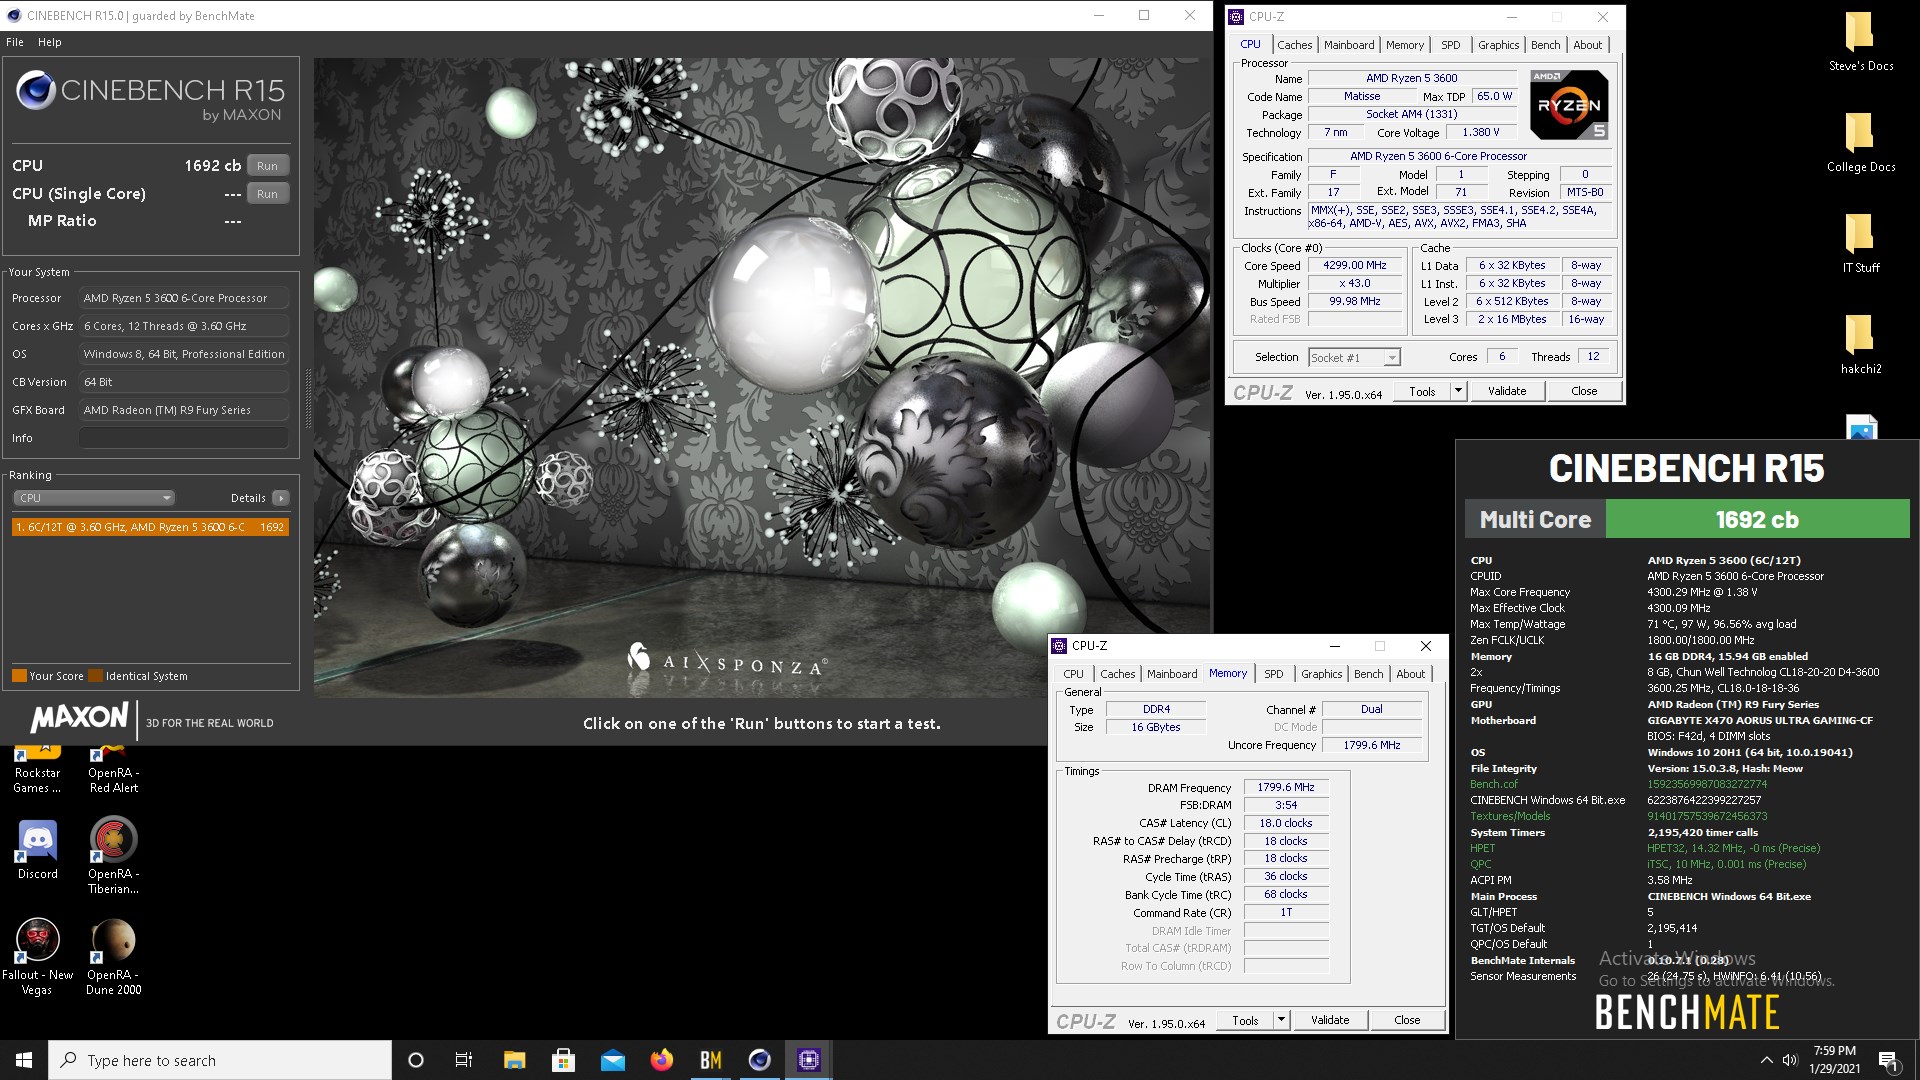
Task: Expand Tools dropdown arrow in Memory CPU-Z
Action: [x=1281, y=1020]
